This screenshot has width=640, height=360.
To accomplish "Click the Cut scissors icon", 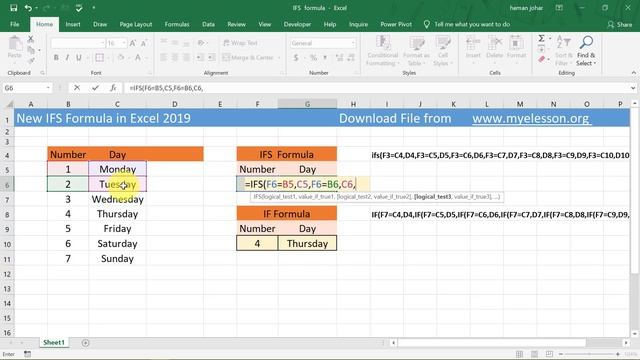I will coord(31,40).
